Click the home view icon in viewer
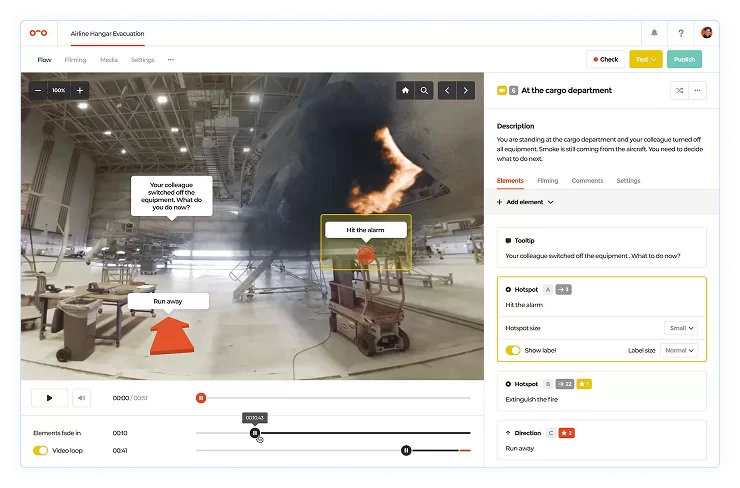This screenshot has width=740, height=488. pos(405,90)
